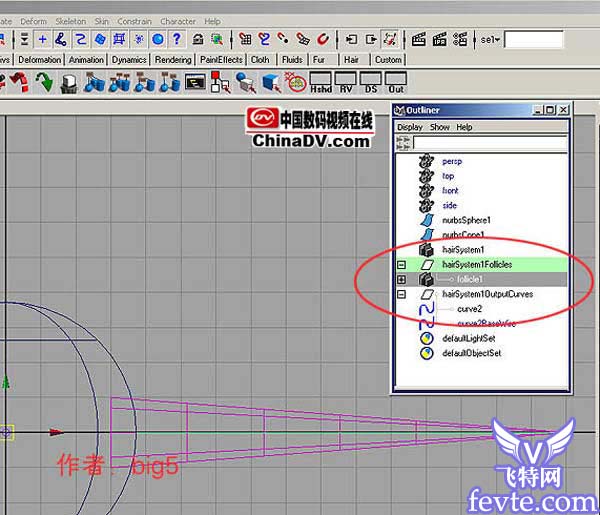The image size is (600, 515).
Task: Switch to the Rendering shelf tab
Action: click(x=173, y=60)
